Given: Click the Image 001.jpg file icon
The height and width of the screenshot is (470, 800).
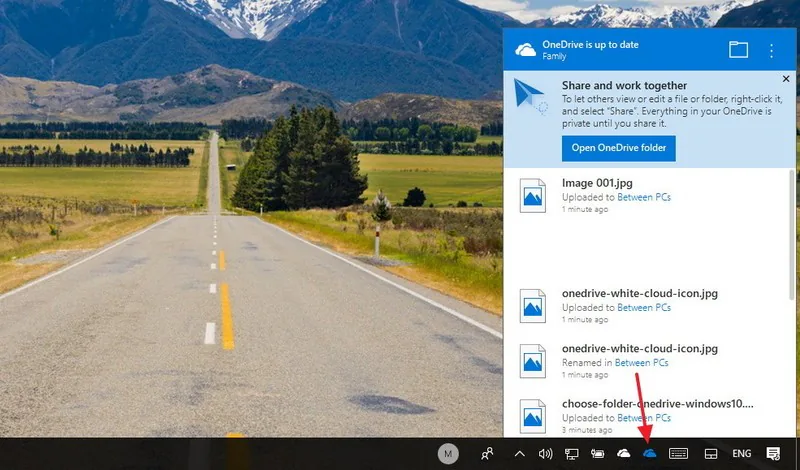Looking at the screenshot, I should tap(532, 195).
